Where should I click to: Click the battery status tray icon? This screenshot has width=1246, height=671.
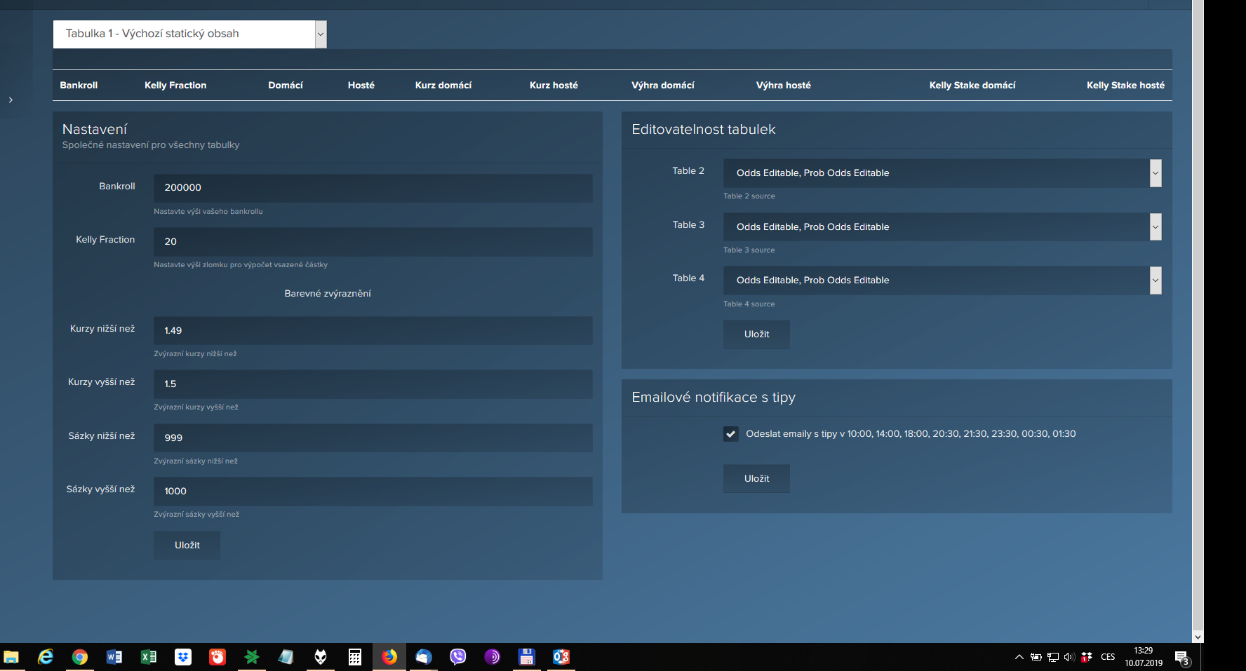point(1035,657)
